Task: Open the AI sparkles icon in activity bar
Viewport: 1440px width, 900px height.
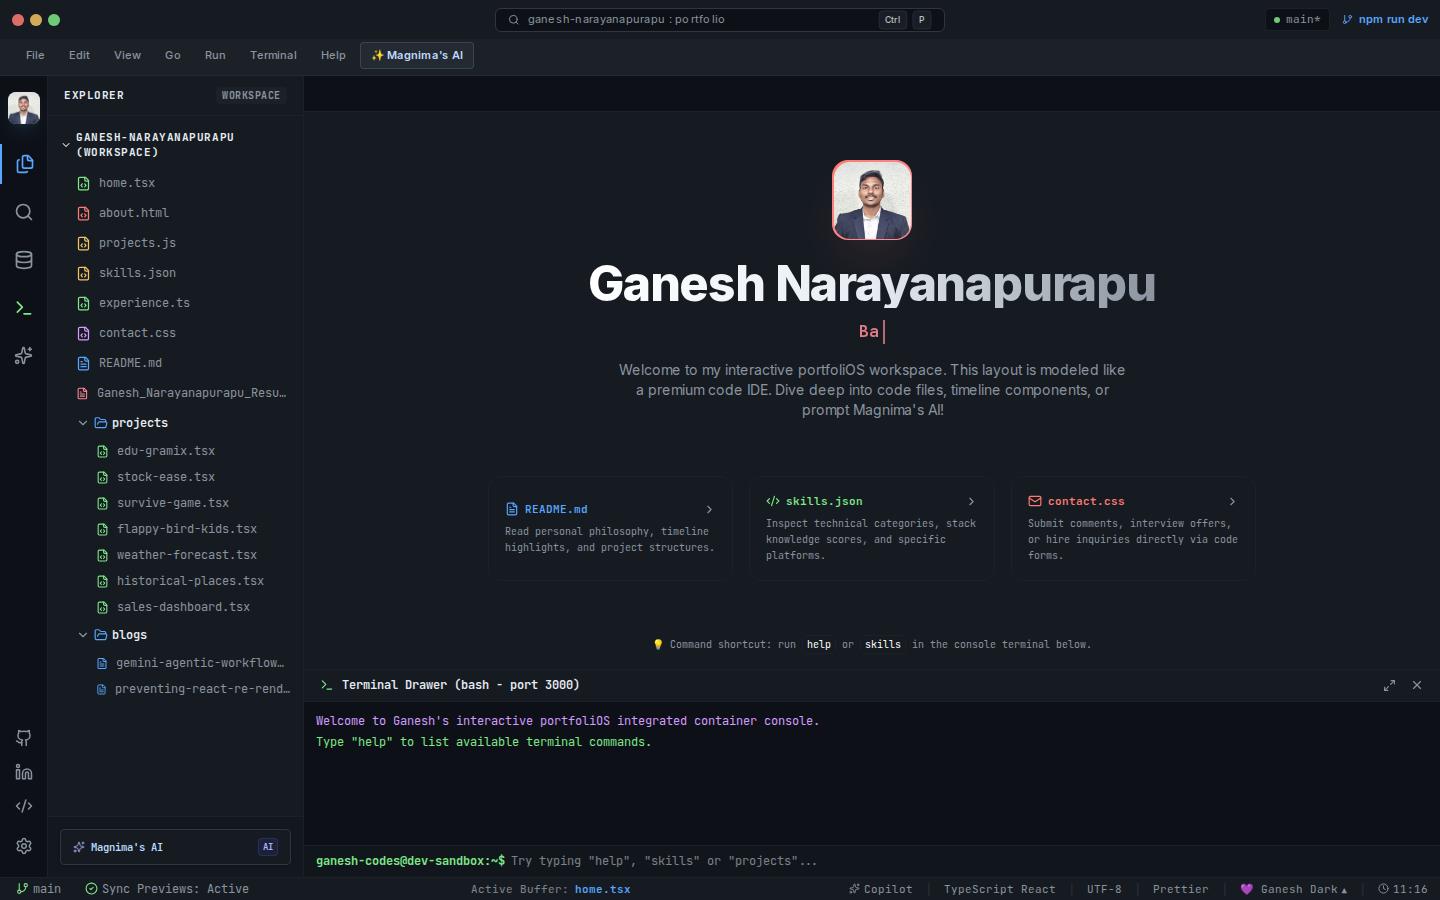Action: pos(24,356)
